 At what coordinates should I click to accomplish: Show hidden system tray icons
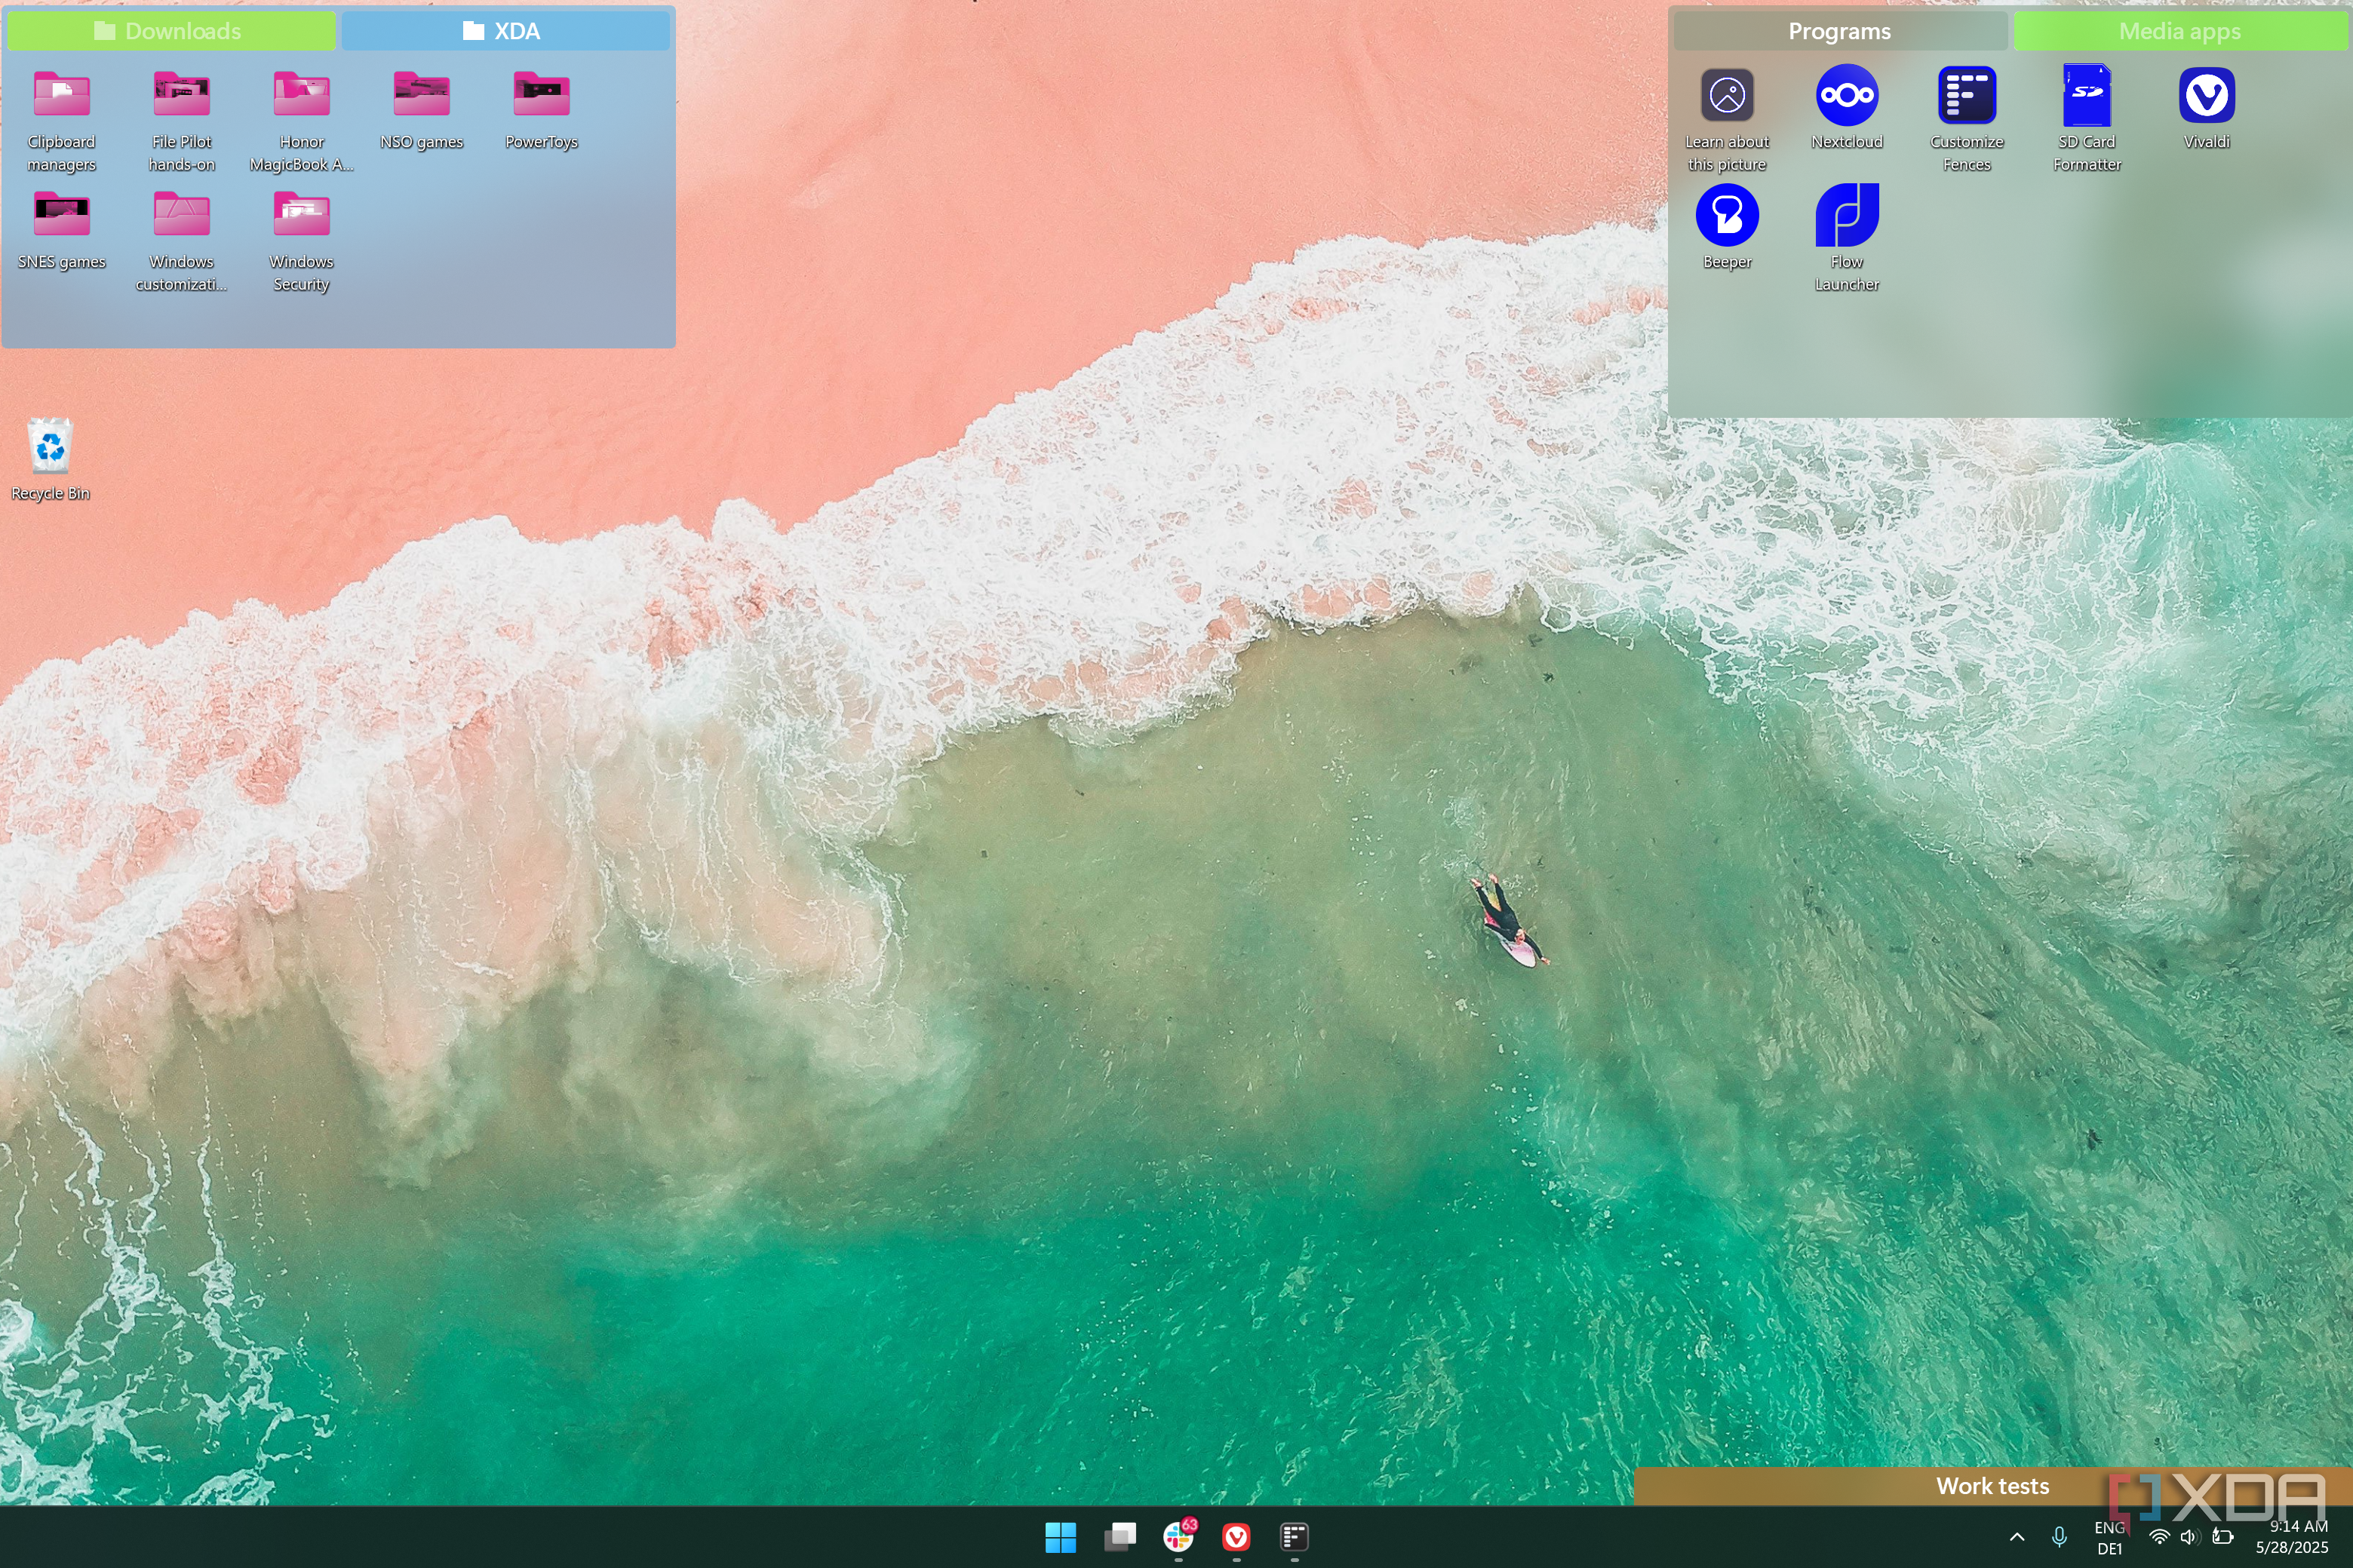tap(2016, 1537)
